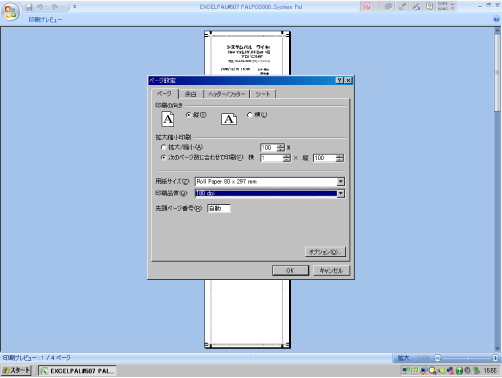Click the grey IME speech bubble icon
This screenshot has height=378, width=502.
[388, 6]
